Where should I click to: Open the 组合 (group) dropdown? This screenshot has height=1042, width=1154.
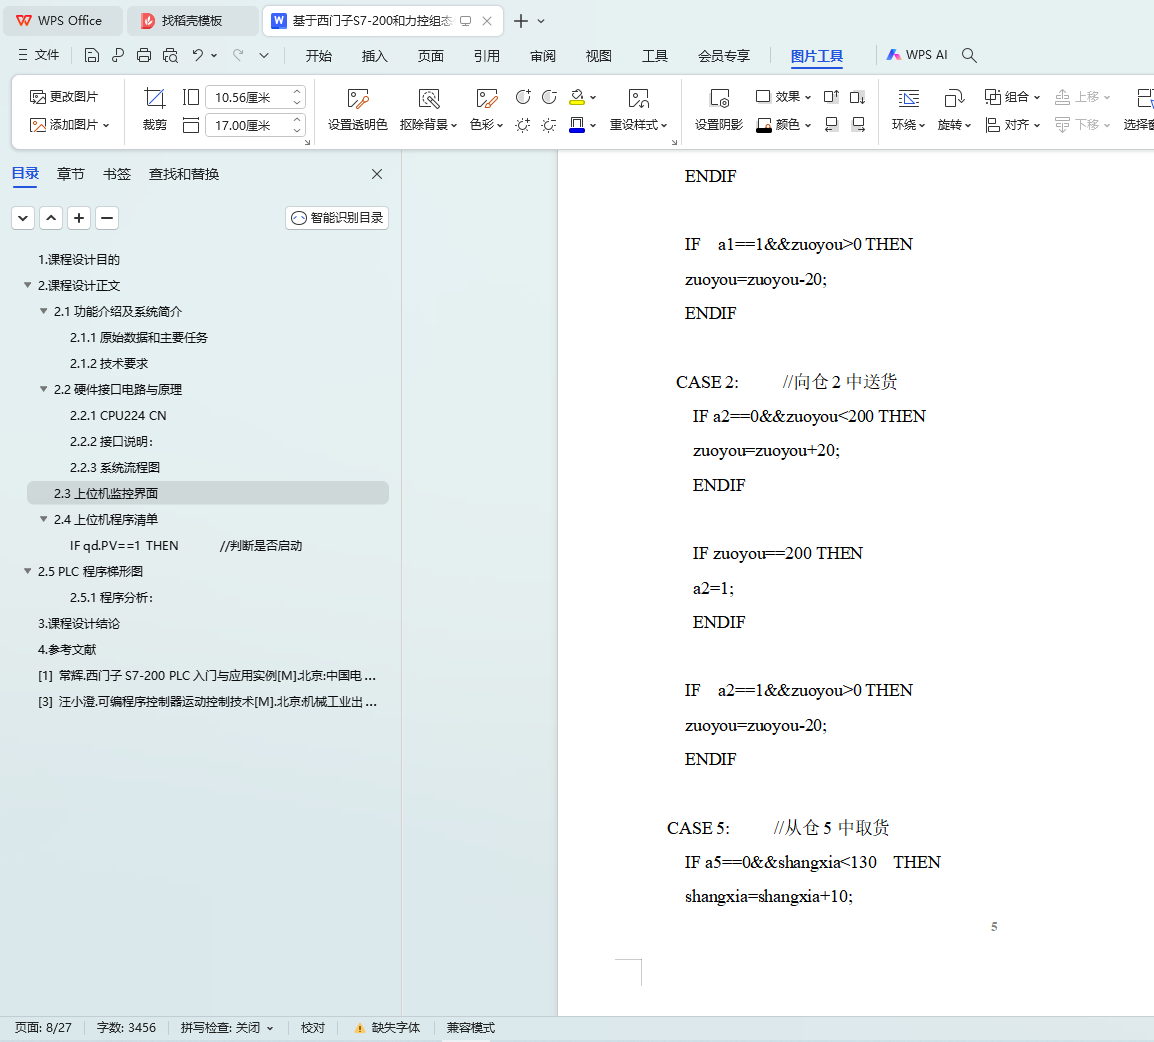tap(1012, 96)
